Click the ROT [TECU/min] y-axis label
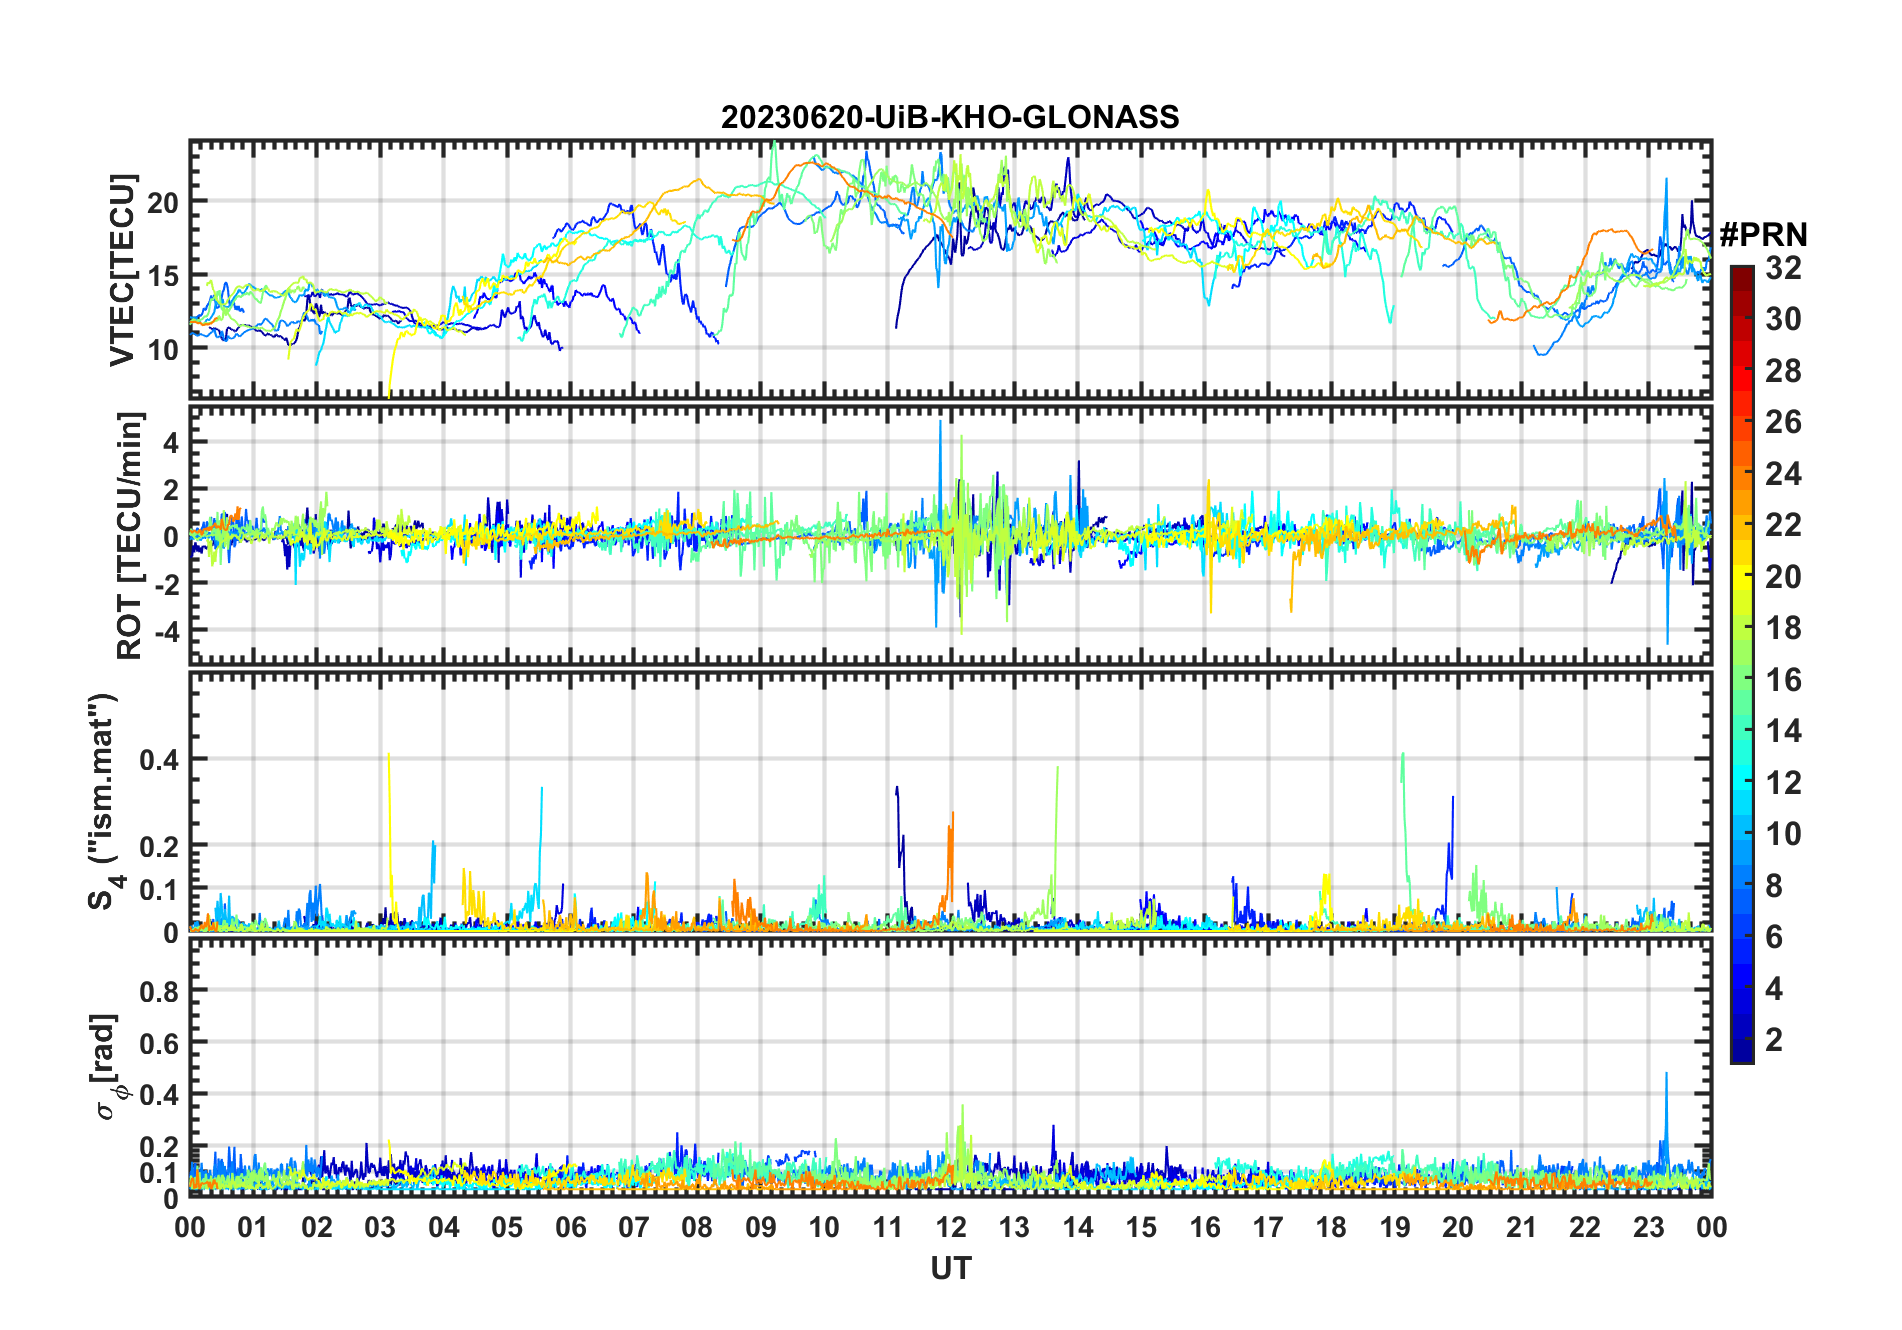Screen dimensions: 1902x1330 (x=130, y=535)
